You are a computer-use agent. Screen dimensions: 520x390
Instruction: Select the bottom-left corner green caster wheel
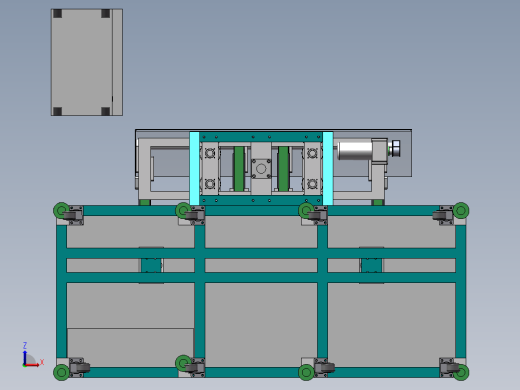(61, 372)
